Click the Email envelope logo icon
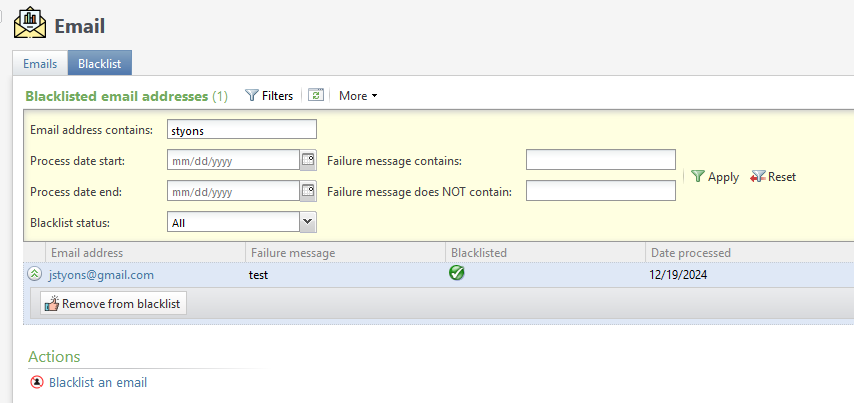Viewport: 854px width, 403px height. [30, 23]
